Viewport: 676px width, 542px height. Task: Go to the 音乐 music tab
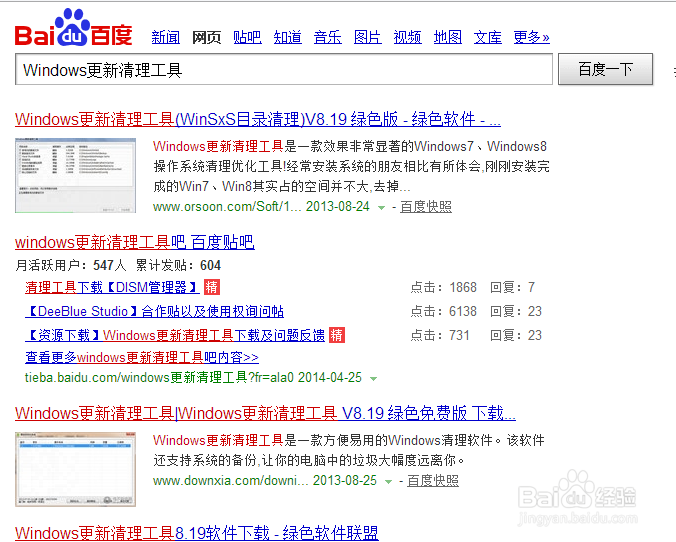[328, 38]
